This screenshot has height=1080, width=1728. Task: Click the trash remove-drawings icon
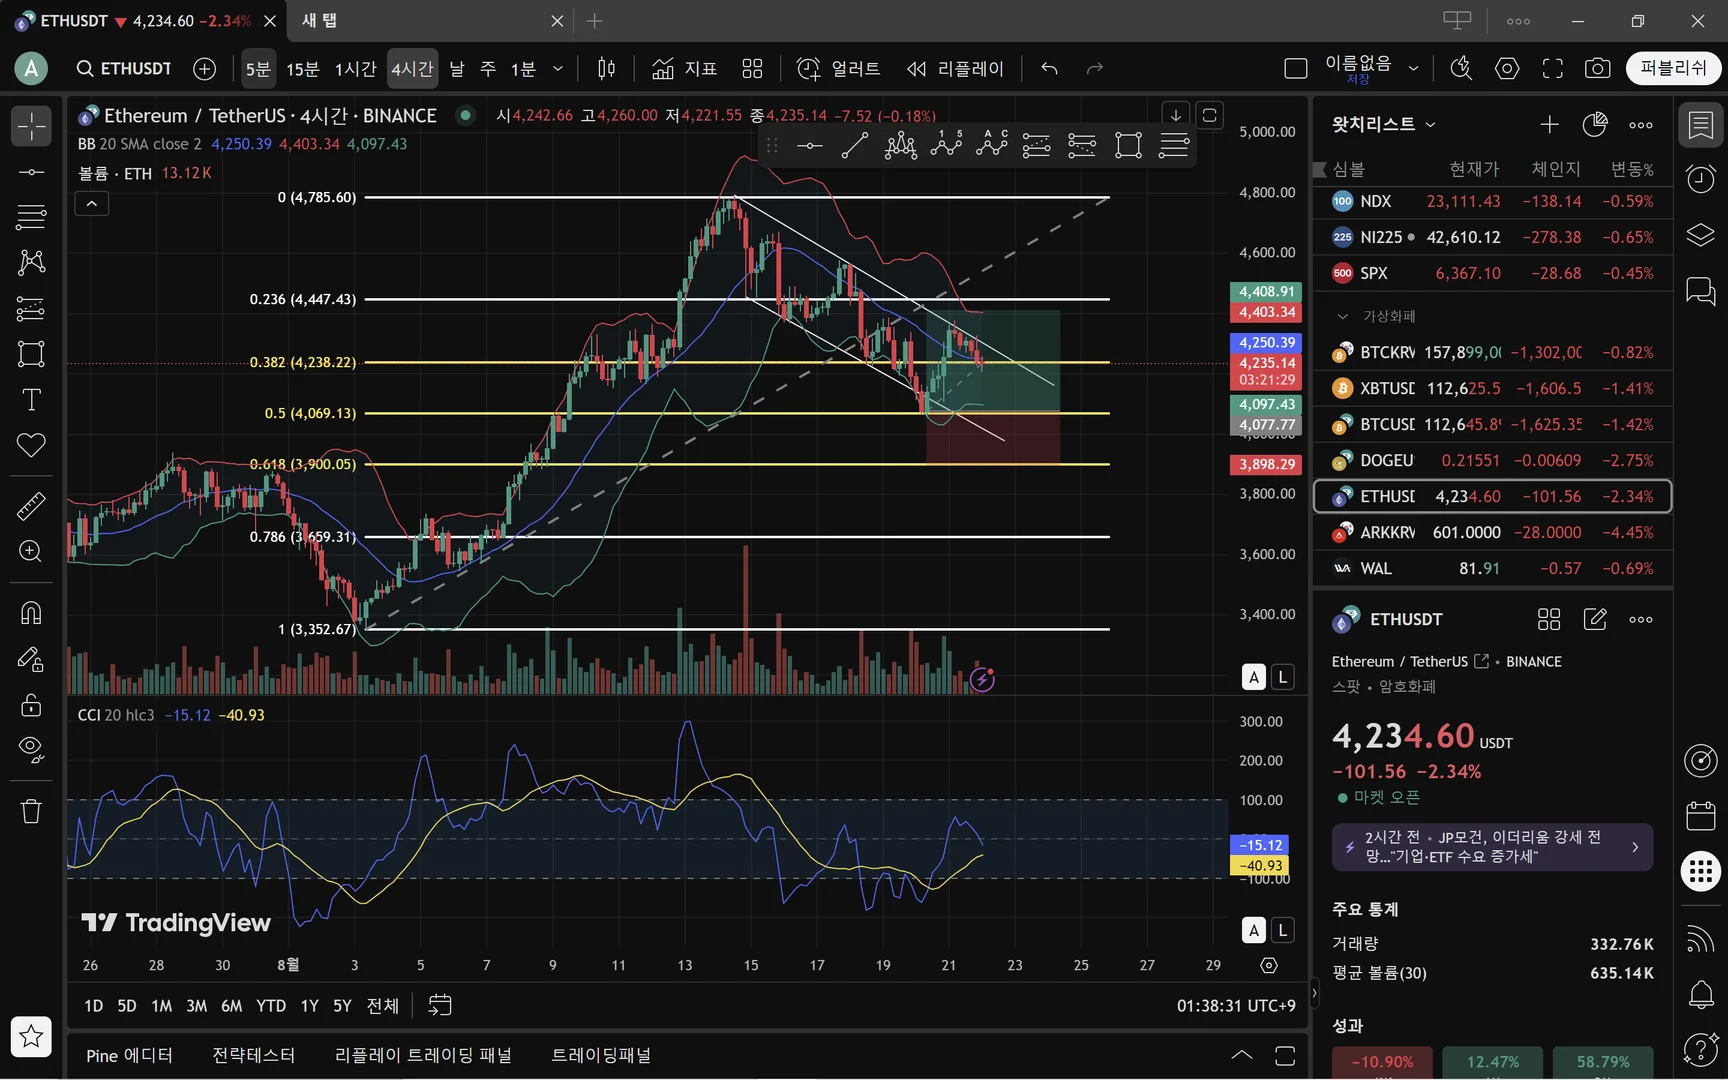click(31, 811)
